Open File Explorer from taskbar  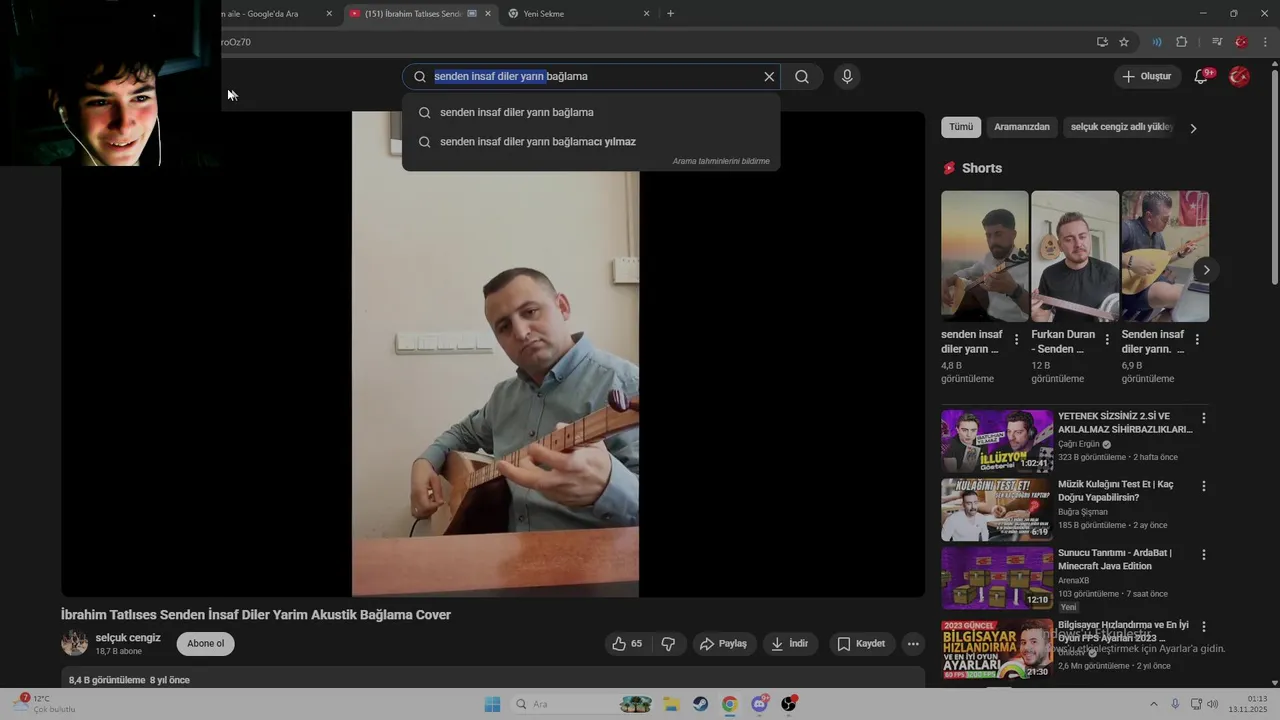tap(671, 704)
